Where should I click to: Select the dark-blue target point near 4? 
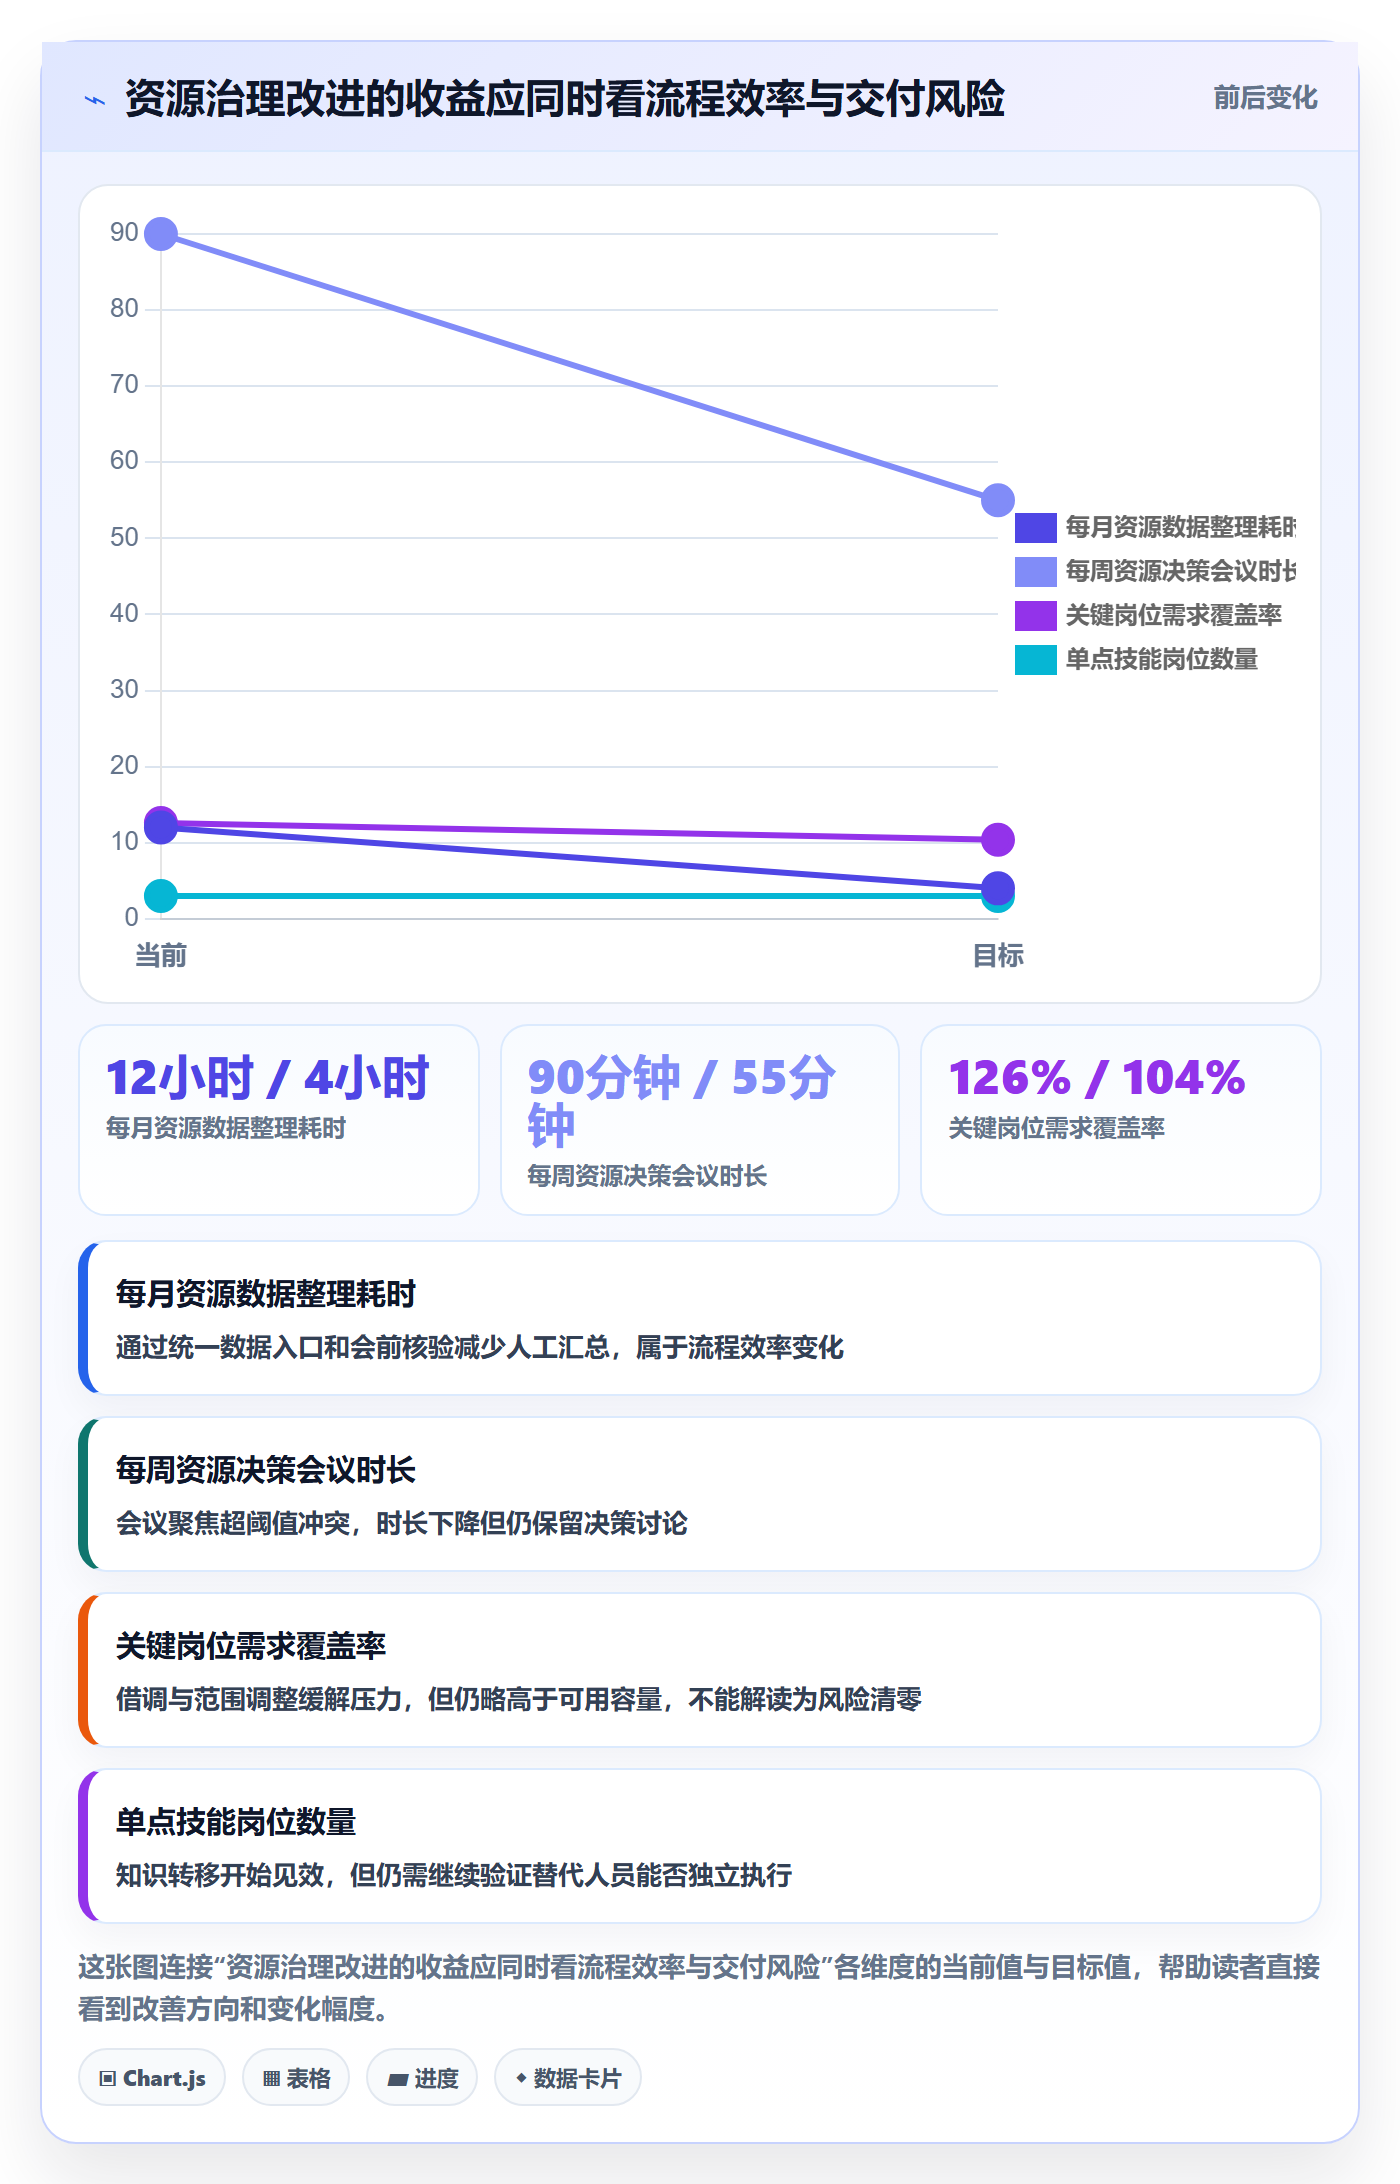(997, 887)
